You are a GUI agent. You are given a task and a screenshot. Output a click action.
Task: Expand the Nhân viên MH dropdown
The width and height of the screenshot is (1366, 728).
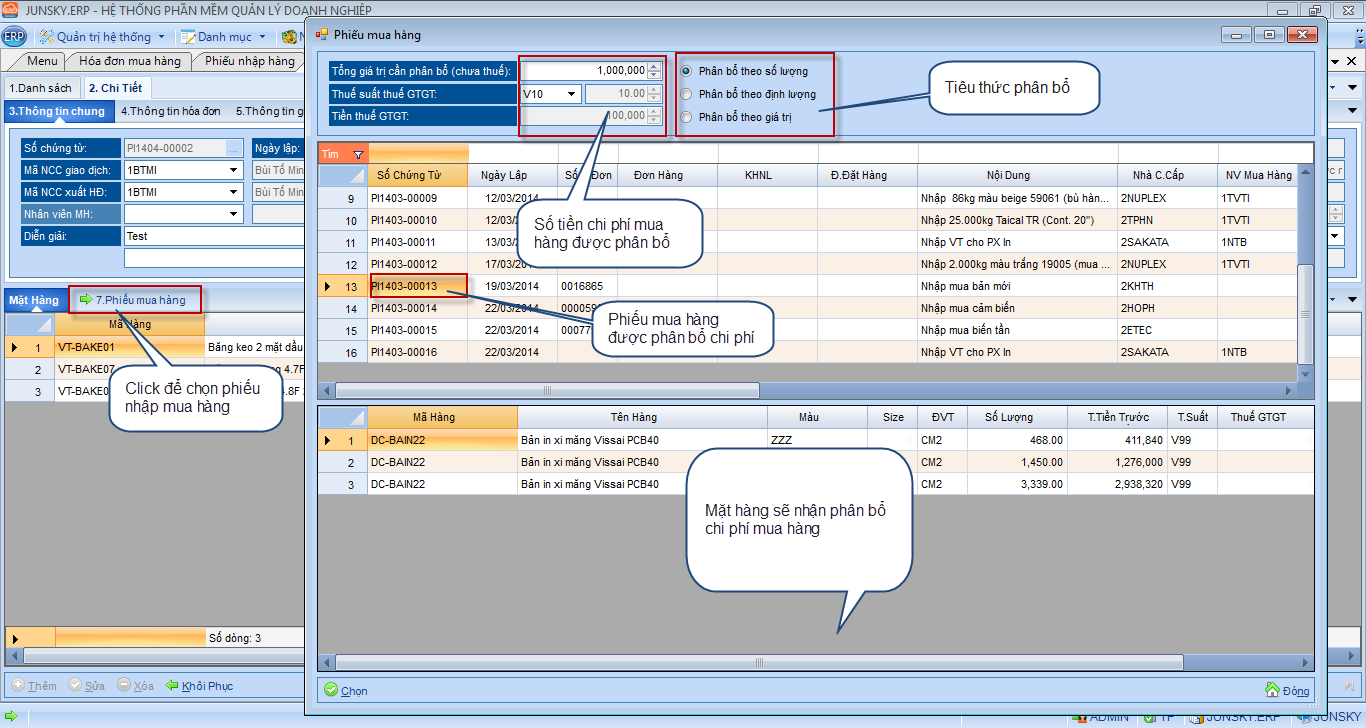(234, 214)
